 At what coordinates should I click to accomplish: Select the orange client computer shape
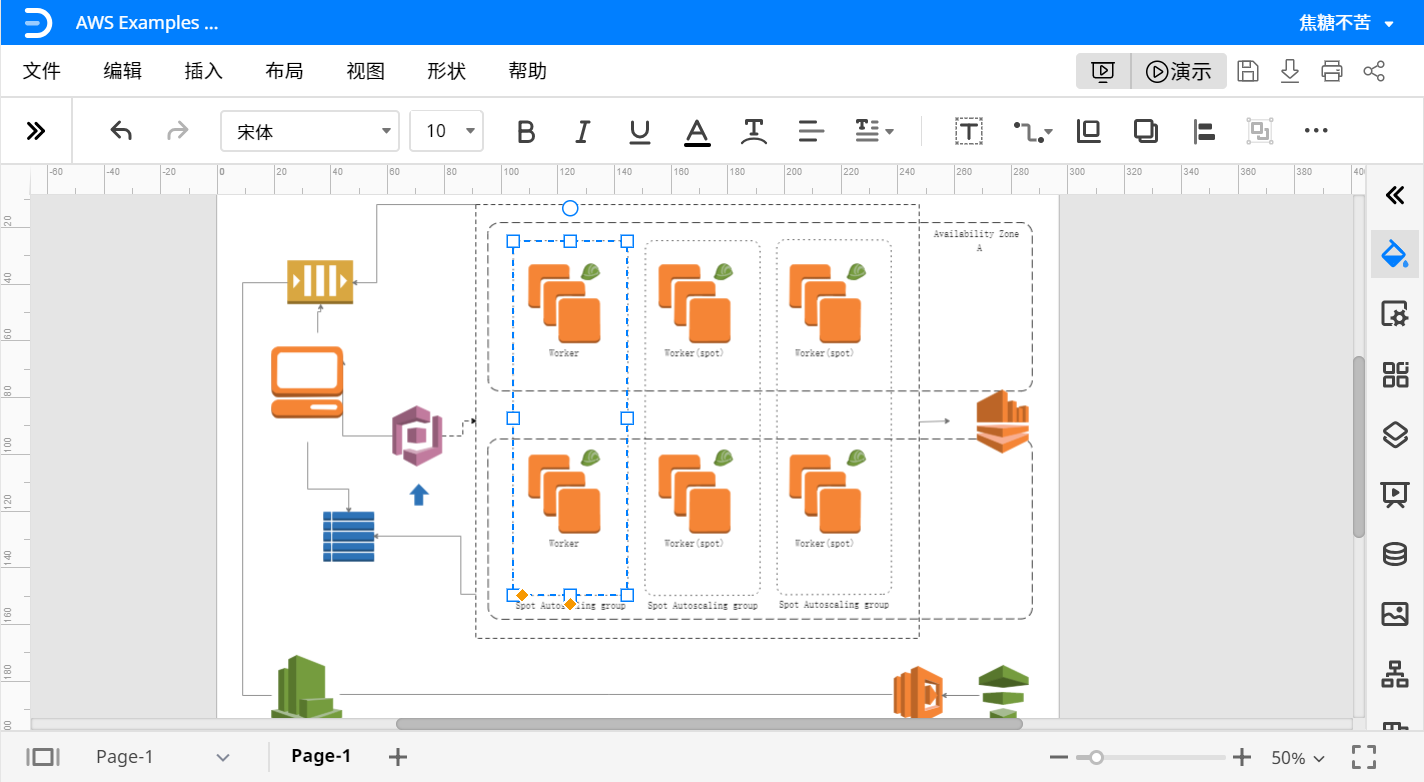pyautogui.click(x=308, y=382)
